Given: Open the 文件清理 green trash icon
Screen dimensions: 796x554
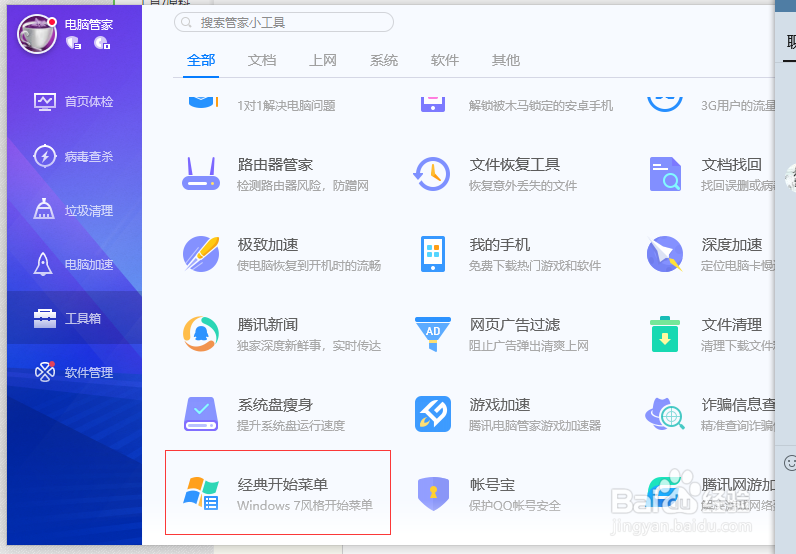Looking at the screenshot, I should [665, 334].
